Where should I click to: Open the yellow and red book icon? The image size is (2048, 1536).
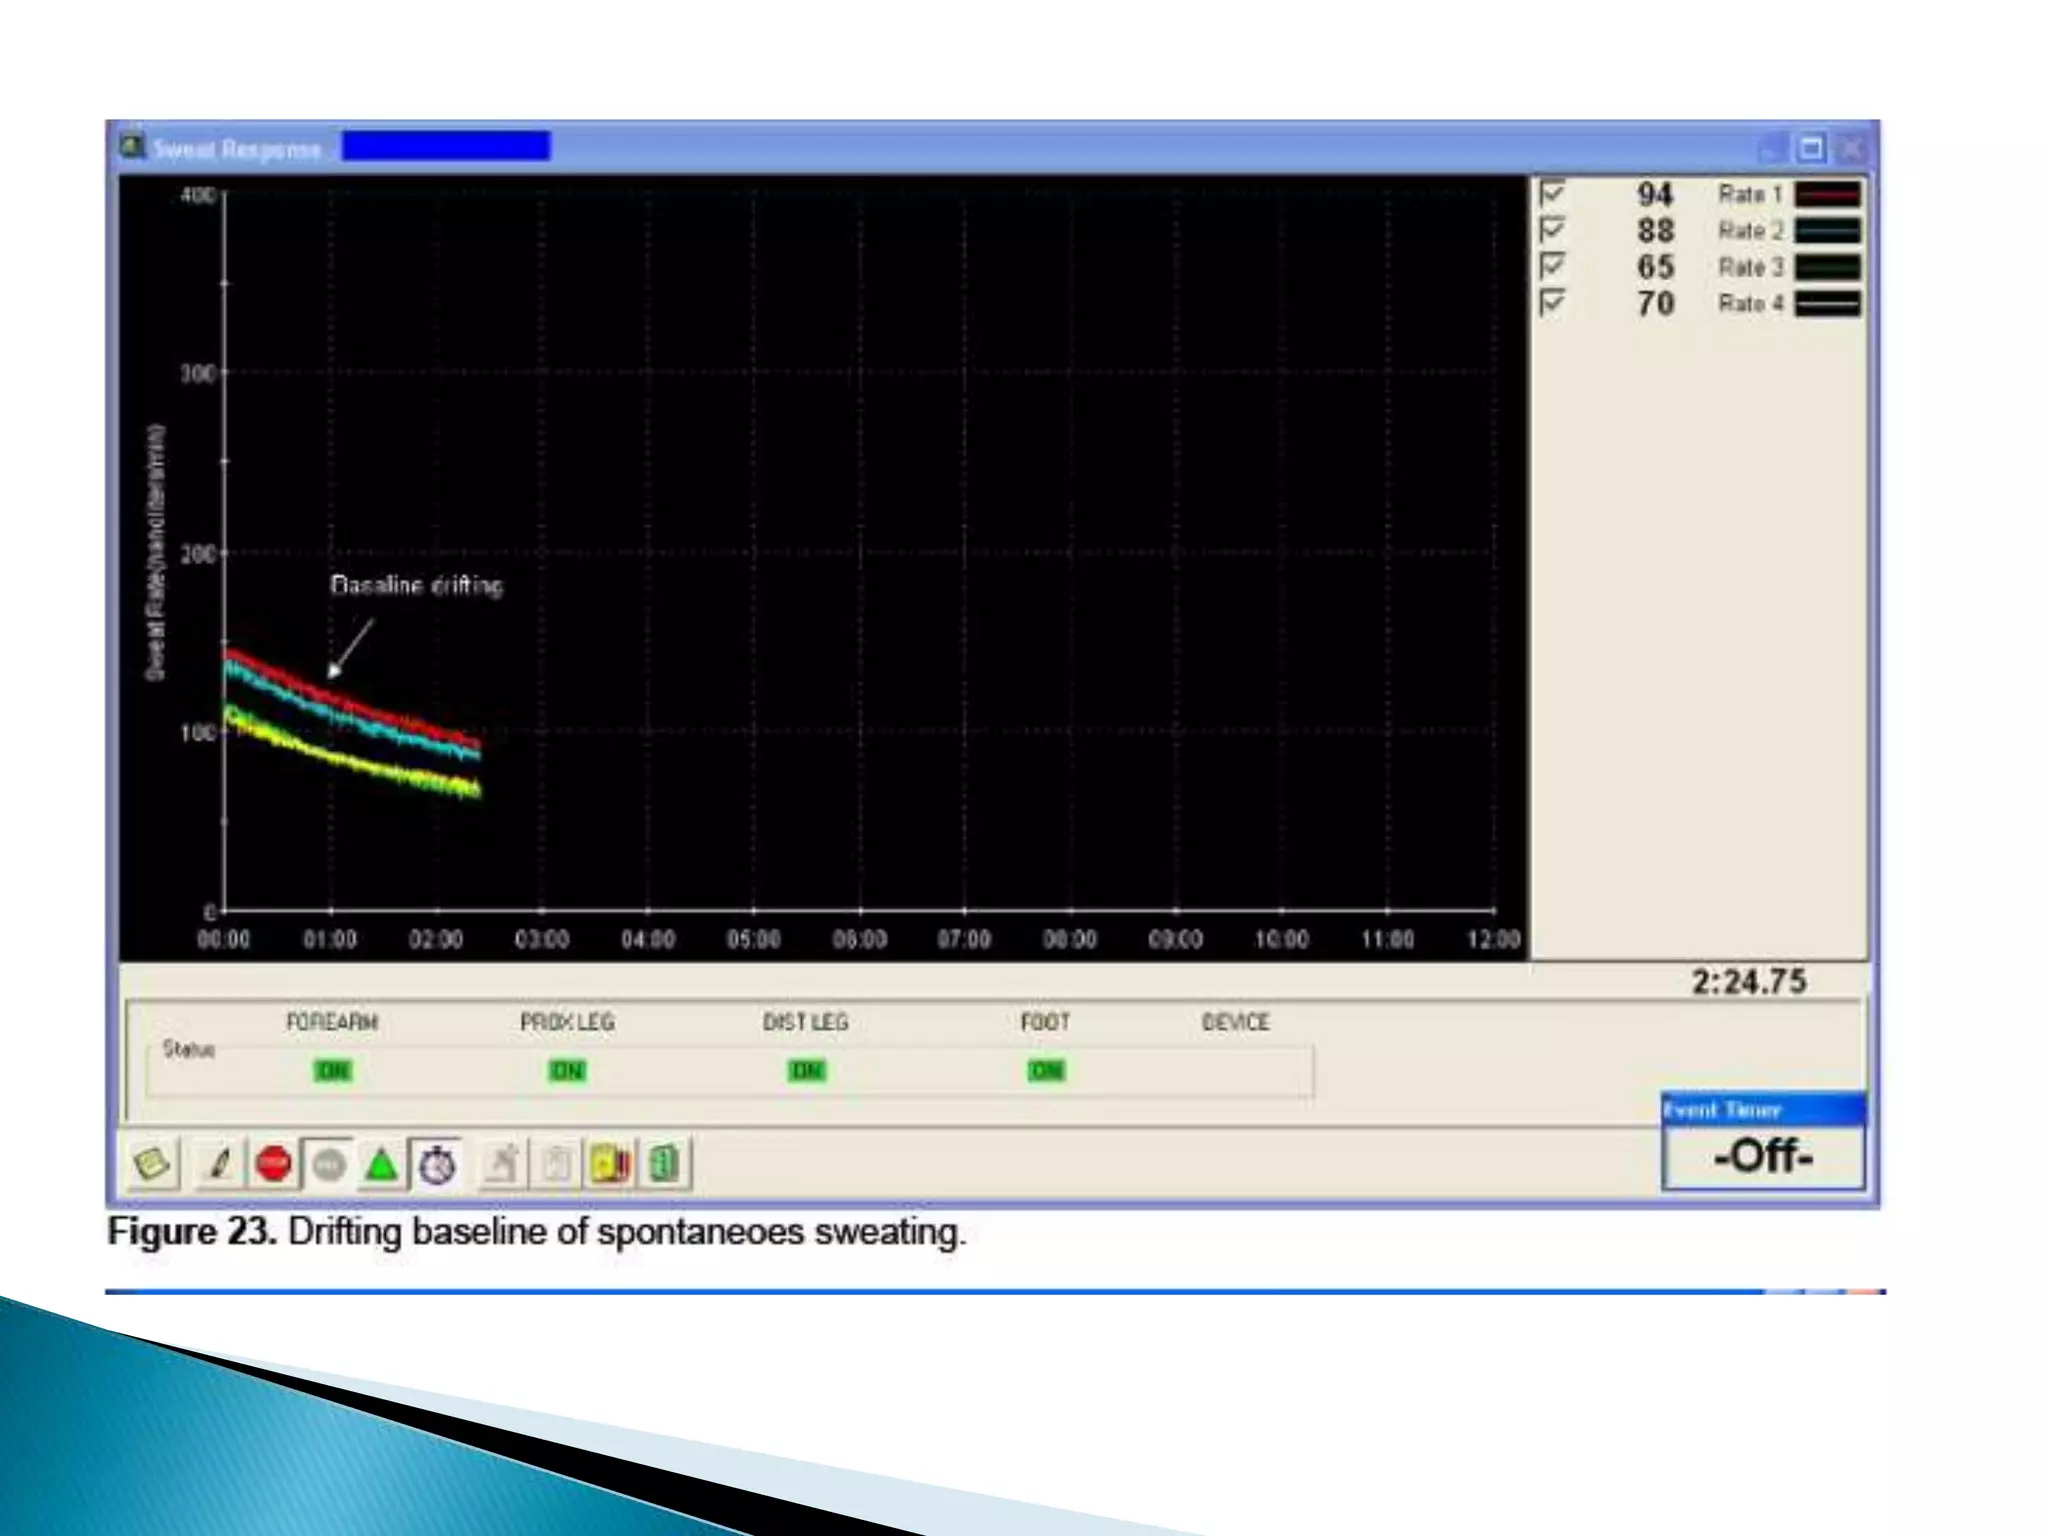pos(610,1164)
